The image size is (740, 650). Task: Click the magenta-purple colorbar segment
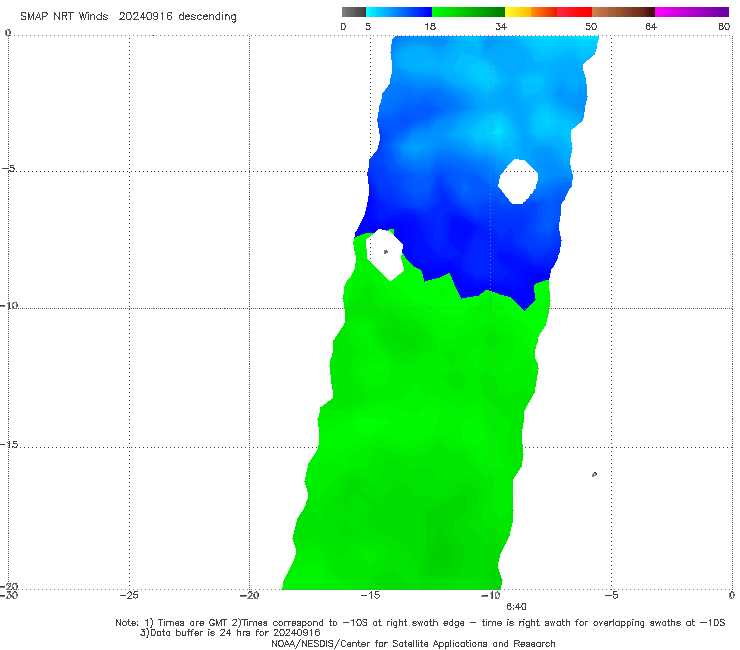[x=692, y=12]
